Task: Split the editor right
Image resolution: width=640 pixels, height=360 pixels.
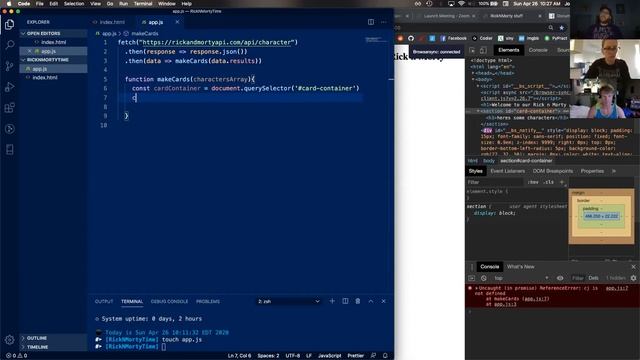Action: (x=371, y=22)
